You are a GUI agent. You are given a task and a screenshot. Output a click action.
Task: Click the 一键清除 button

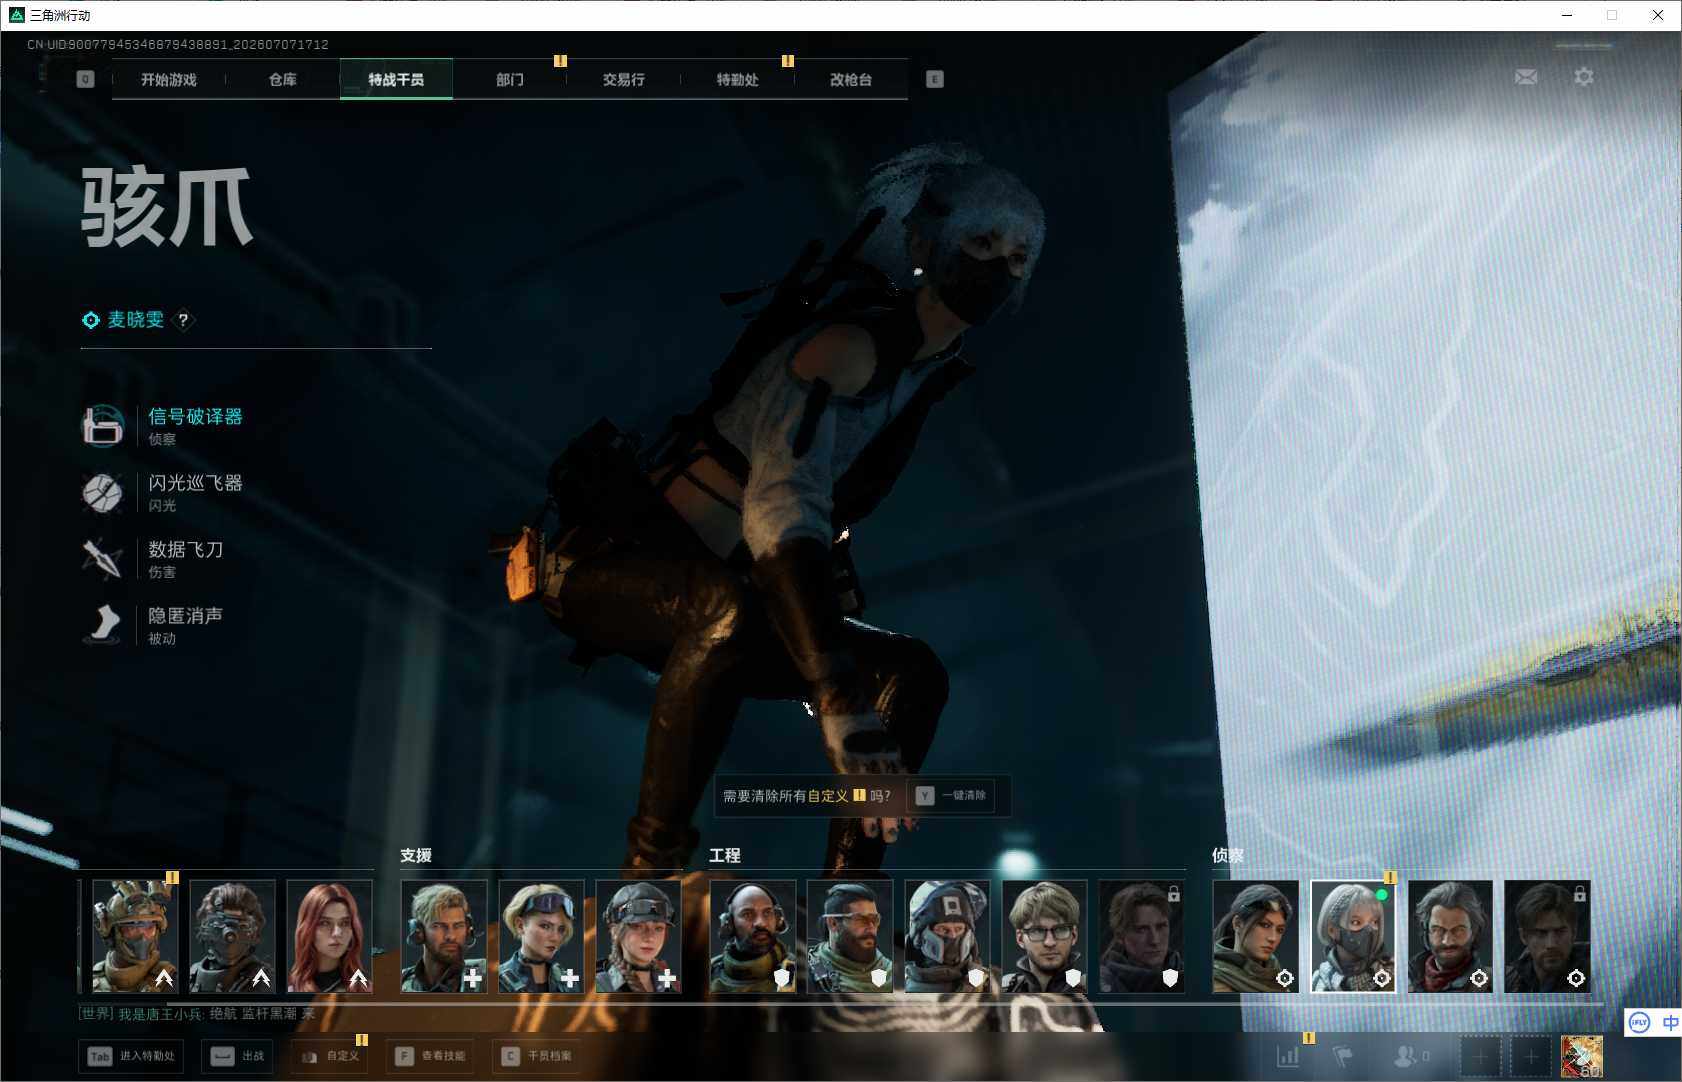[951, 796]
